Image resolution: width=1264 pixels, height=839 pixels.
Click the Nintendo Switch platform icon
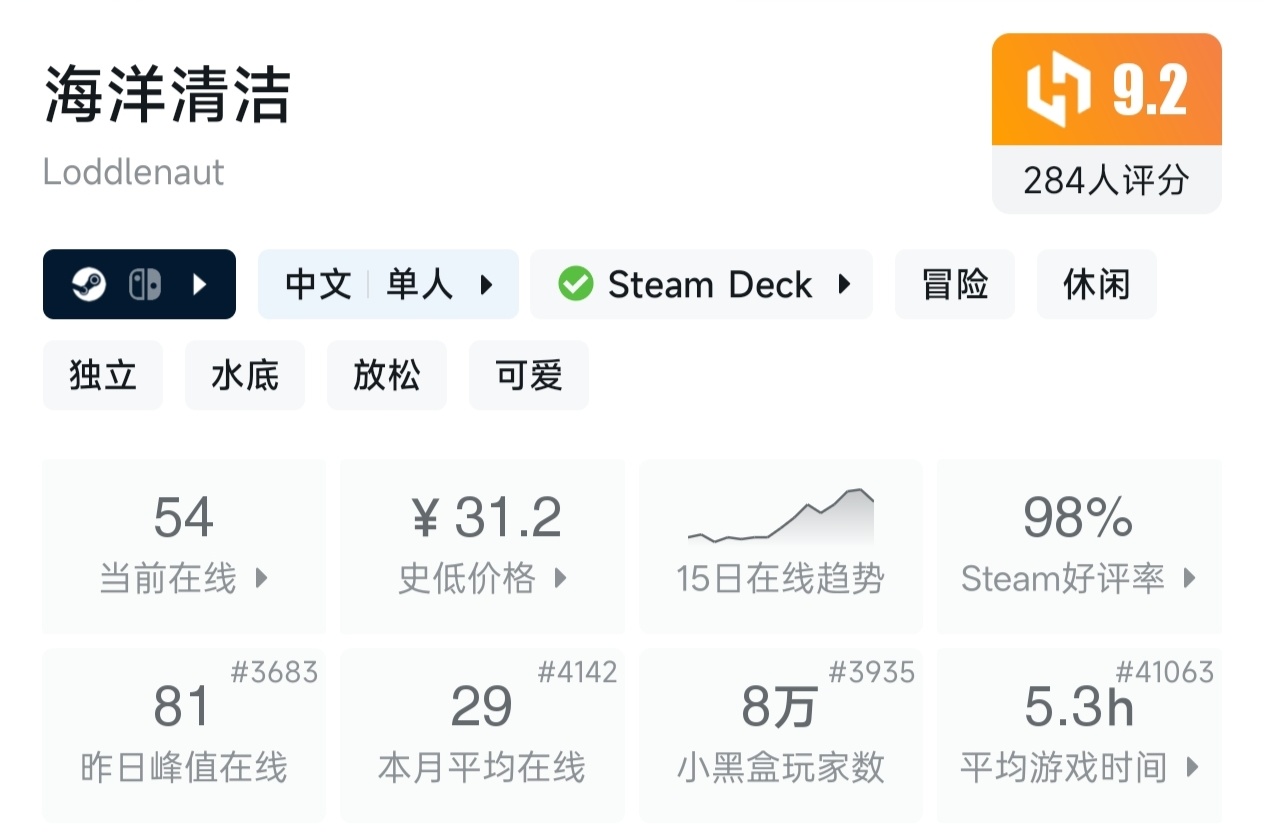pos(144,285)
